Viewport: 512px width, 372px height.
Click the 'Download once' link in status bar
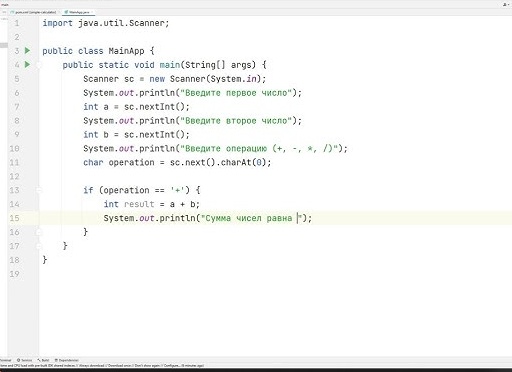119,366
